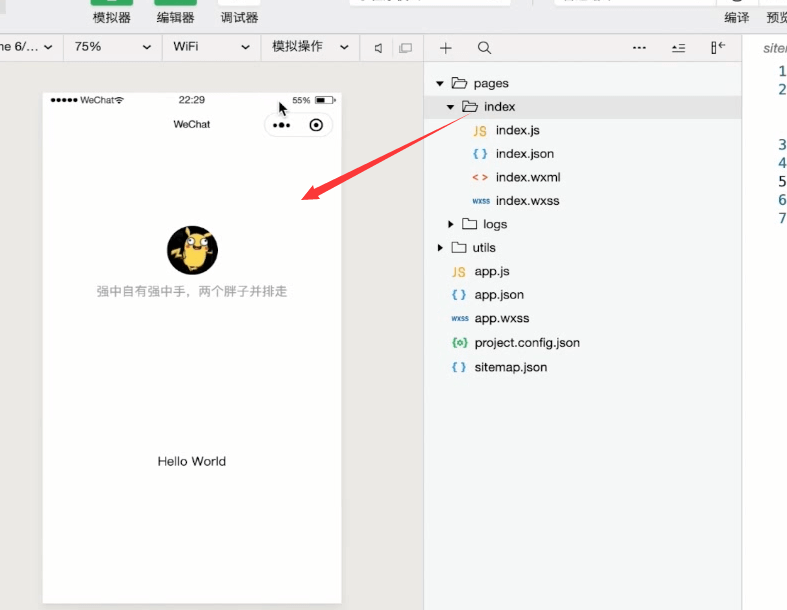
Task: Click the braces icon beside app.json
Action: (459, 295)
